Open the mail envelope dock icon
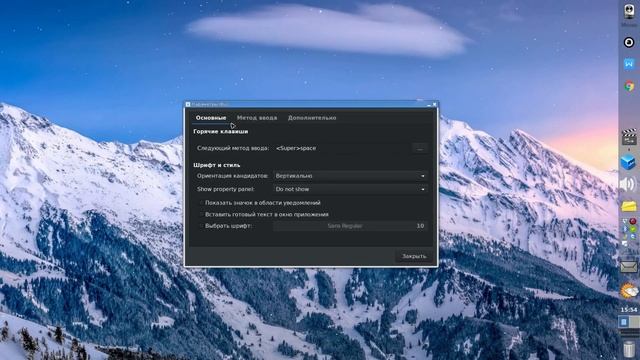Viewport: 640px width, 360px height. (629, 267)
